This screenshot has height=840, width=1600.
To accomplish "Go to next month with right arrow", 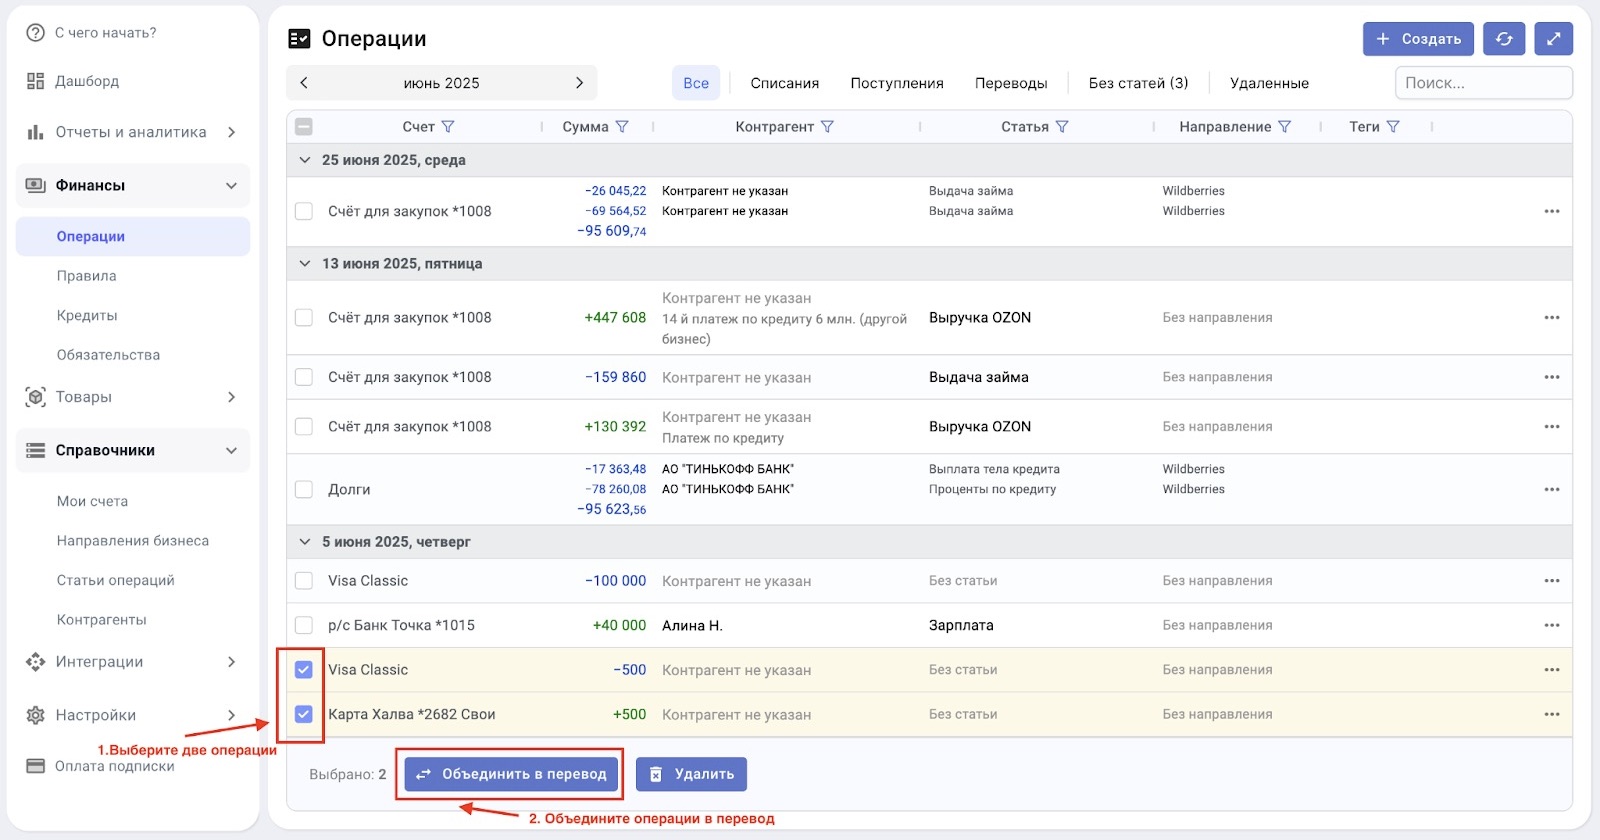I will click(x=579, y=83).
